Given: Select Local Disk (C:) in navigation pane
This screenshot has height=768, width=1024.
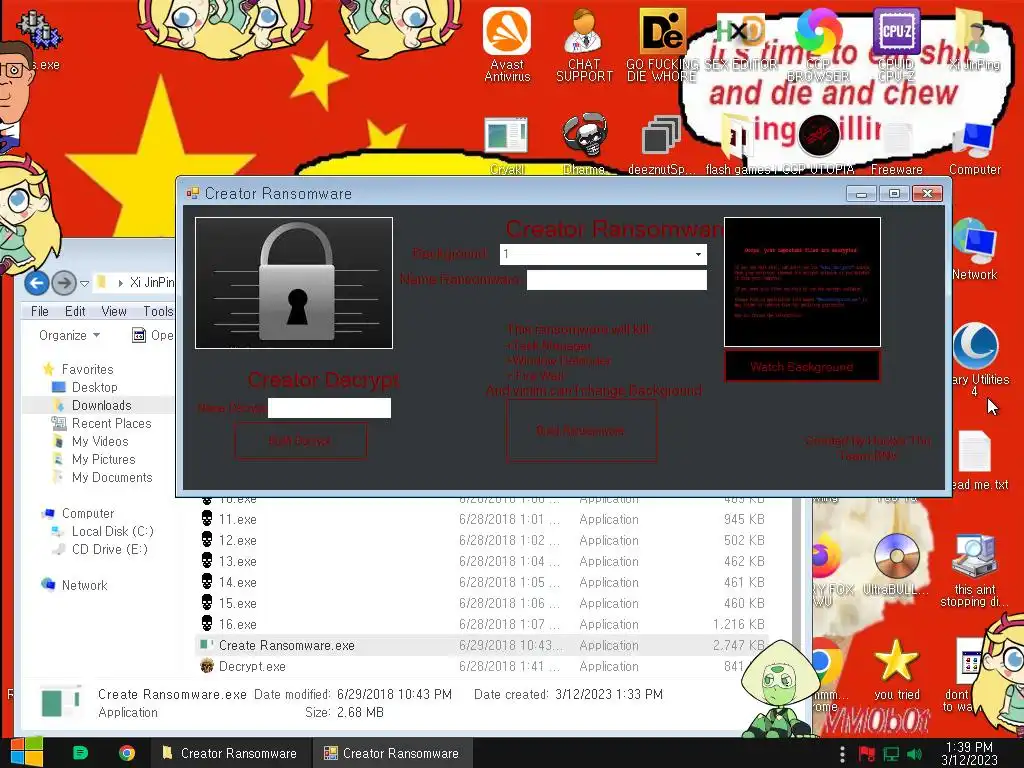Looking at the screenshot, I should click(x=112, y=532).
